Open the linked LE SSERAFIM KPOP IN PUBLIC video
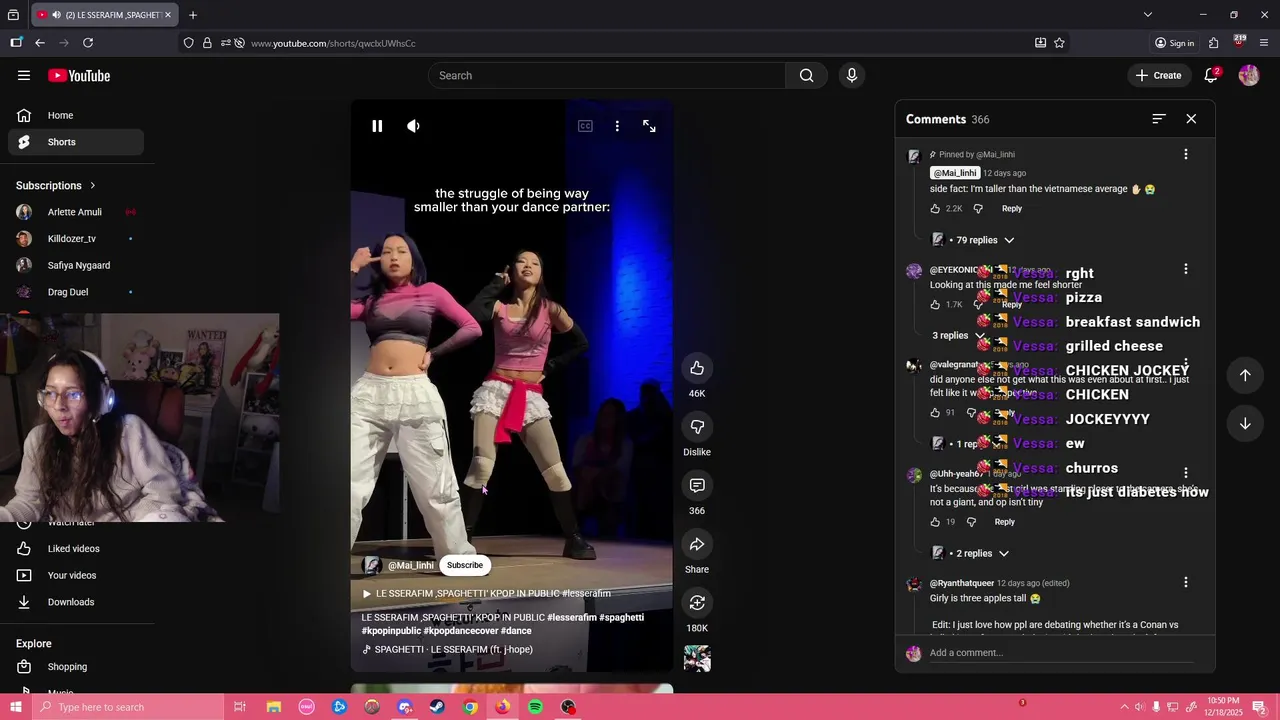Image resolution: width=1280 pixels, height=720 pixels. pos(486,594)
